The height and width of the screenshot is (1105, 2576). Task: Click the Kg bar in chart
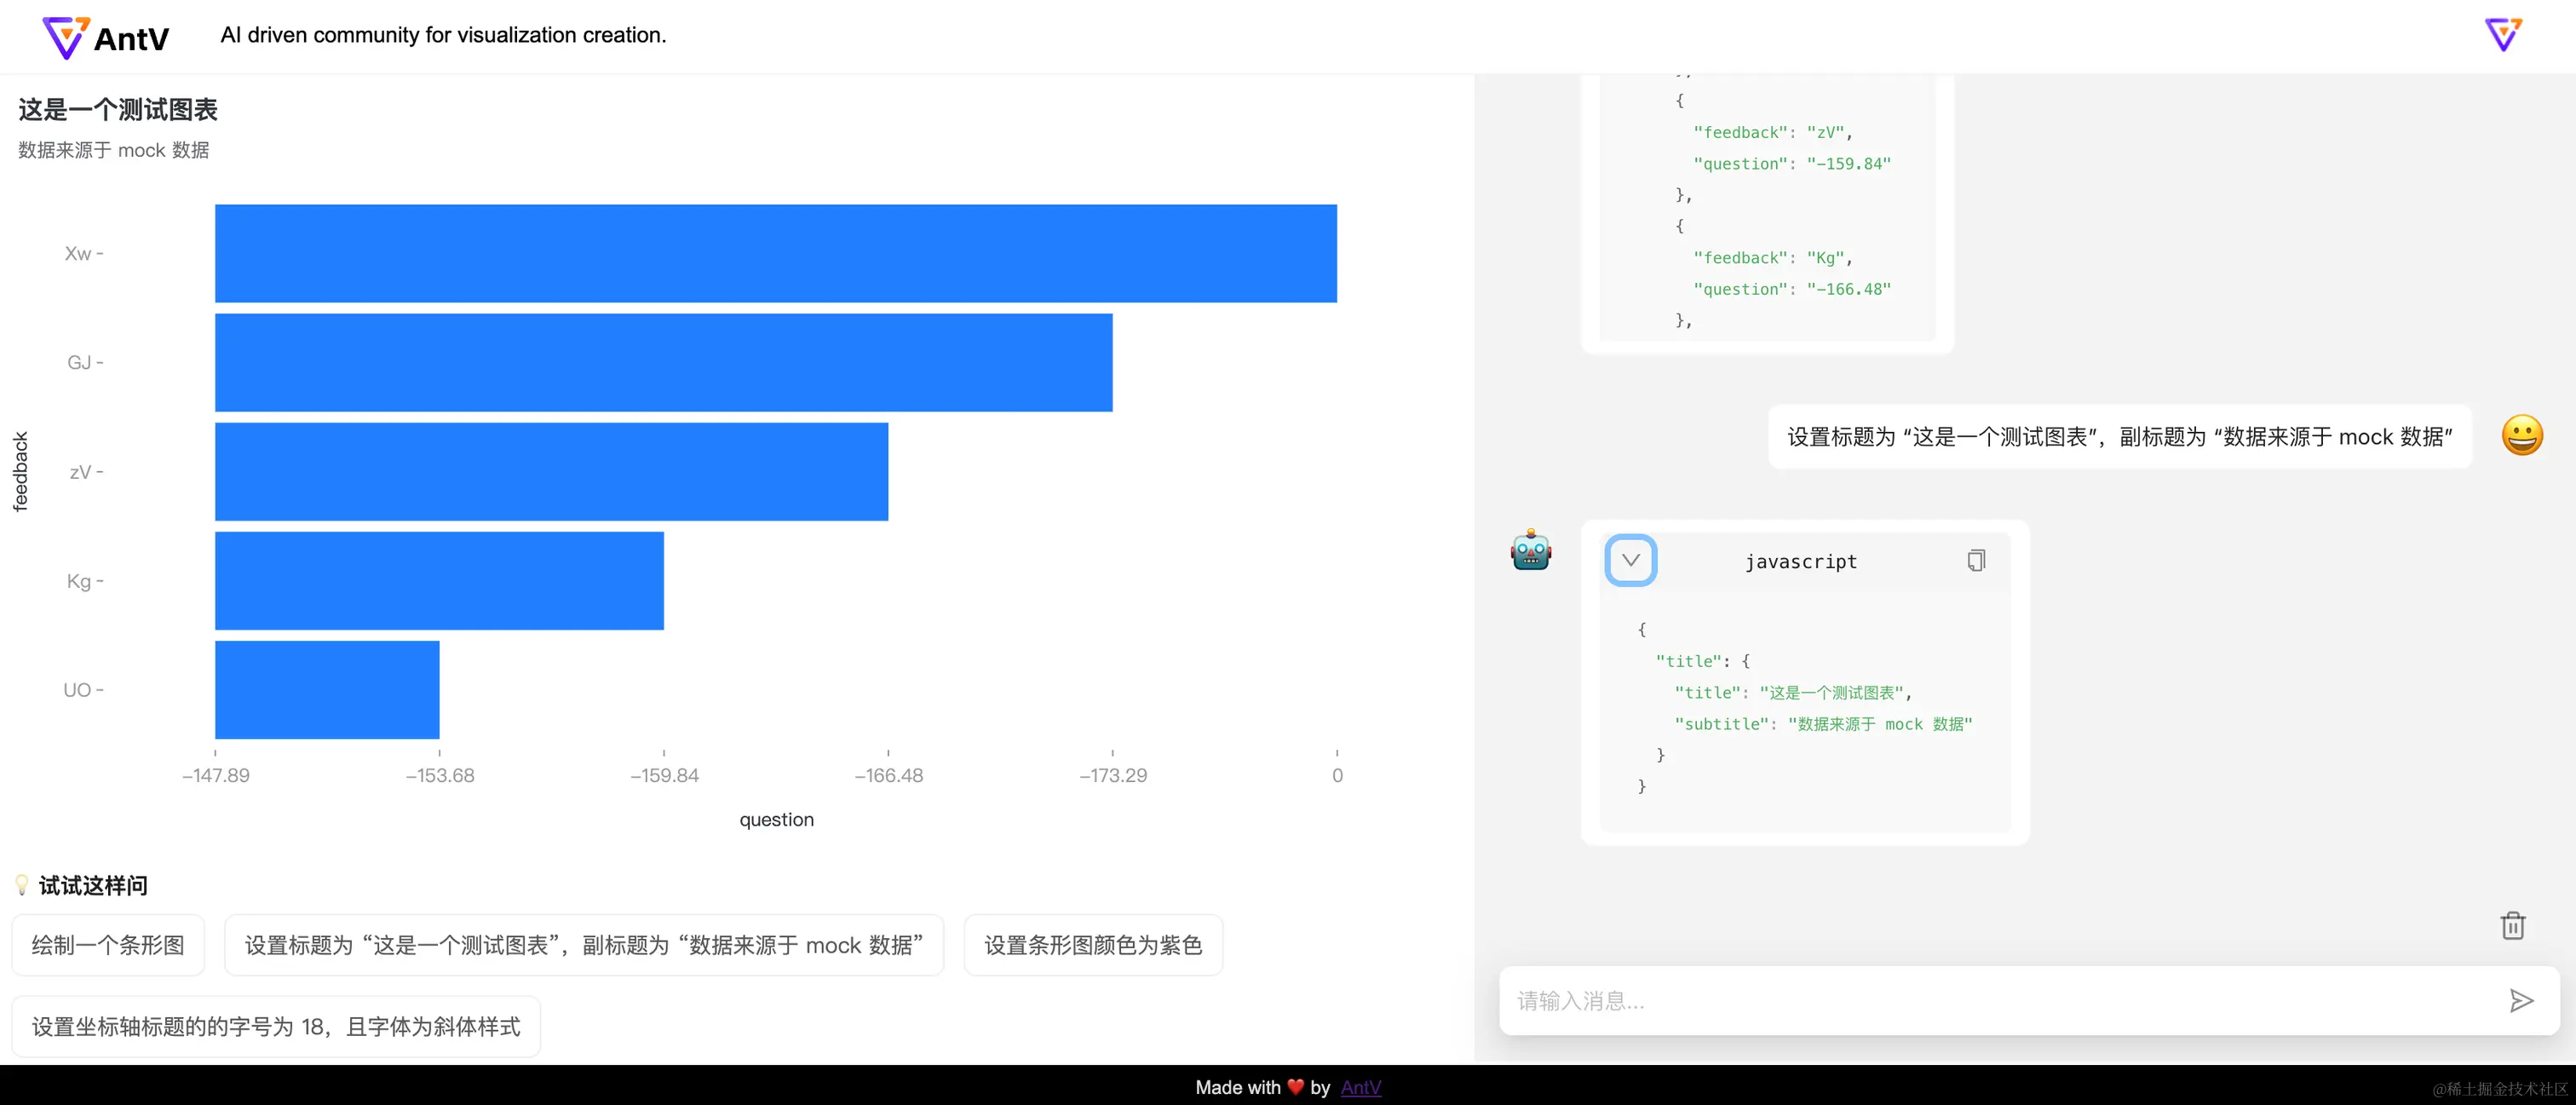click(x=439, y=581)
